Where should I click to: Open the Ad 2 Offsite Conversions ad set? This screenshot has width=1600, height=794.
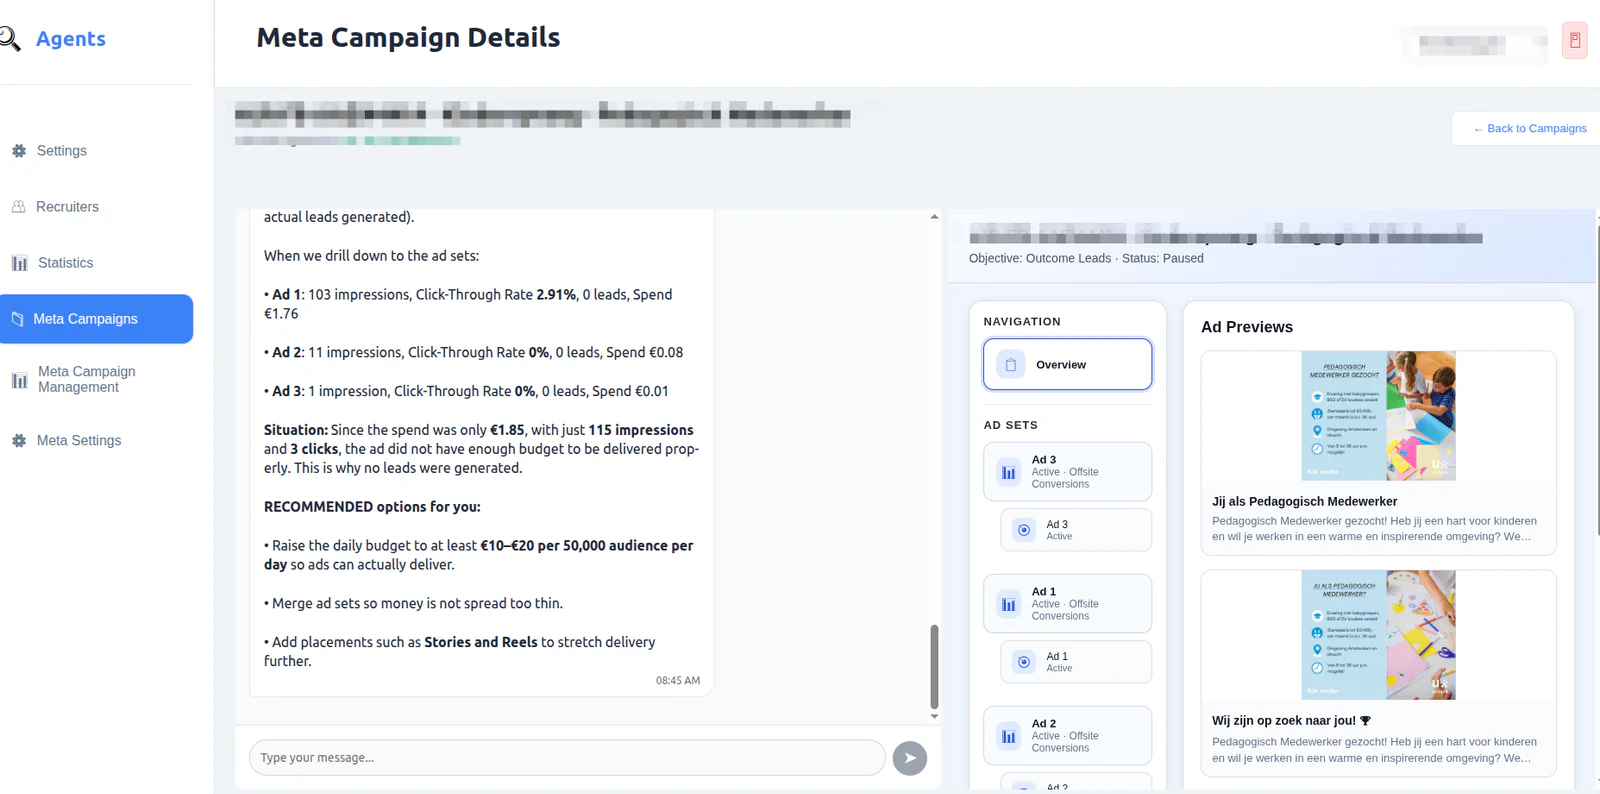pos(1067,736)
